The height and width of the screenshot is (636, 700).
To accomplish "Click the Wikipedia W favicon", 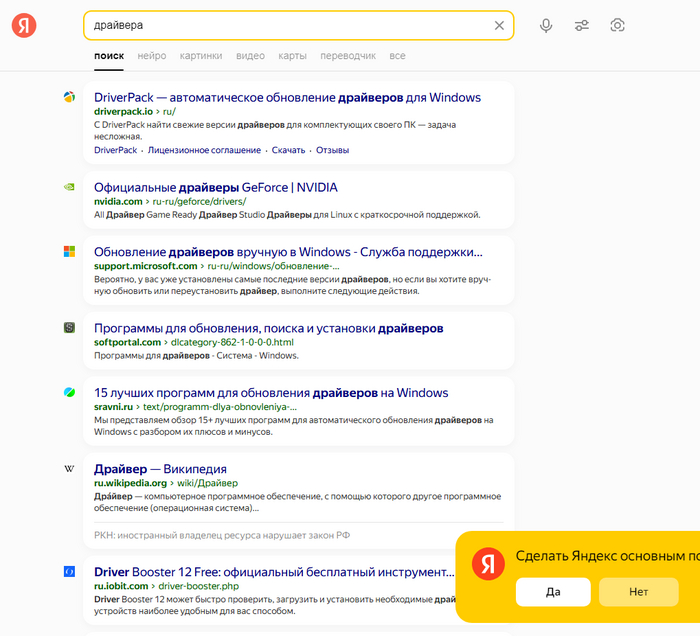I will 69,469.
